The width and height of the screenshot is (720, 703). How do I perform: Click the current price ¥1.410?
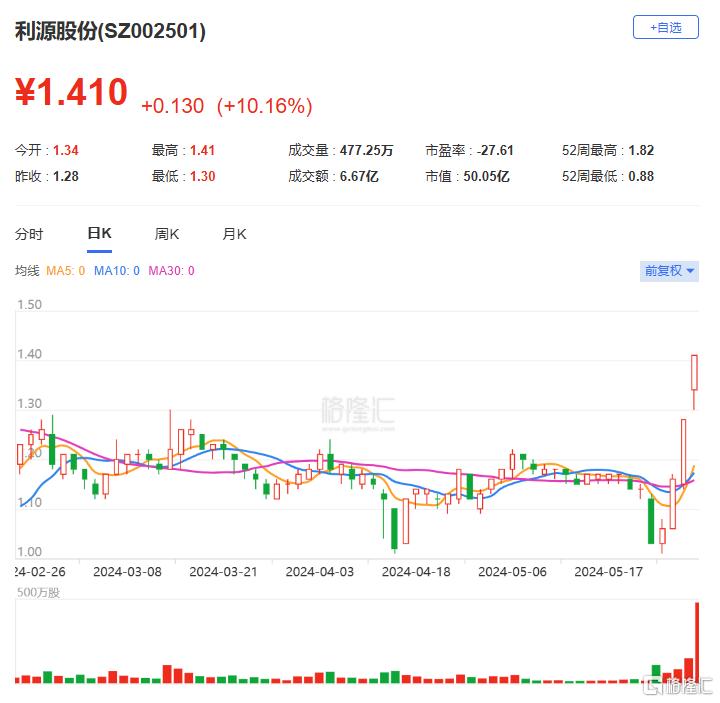71,92
